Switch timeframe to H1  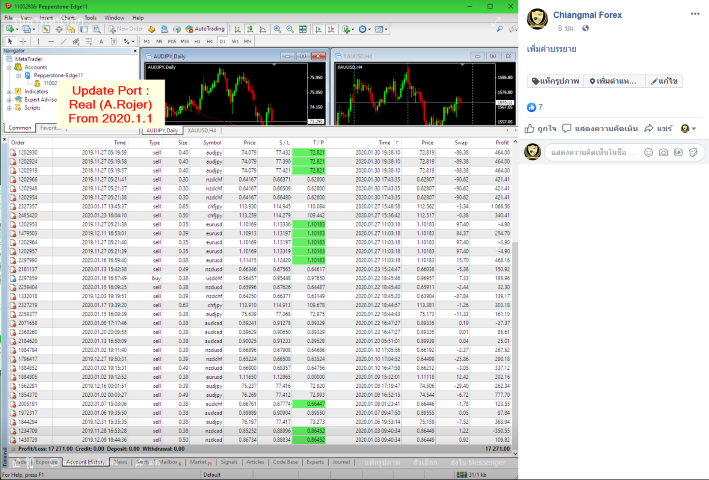point(197,41)
